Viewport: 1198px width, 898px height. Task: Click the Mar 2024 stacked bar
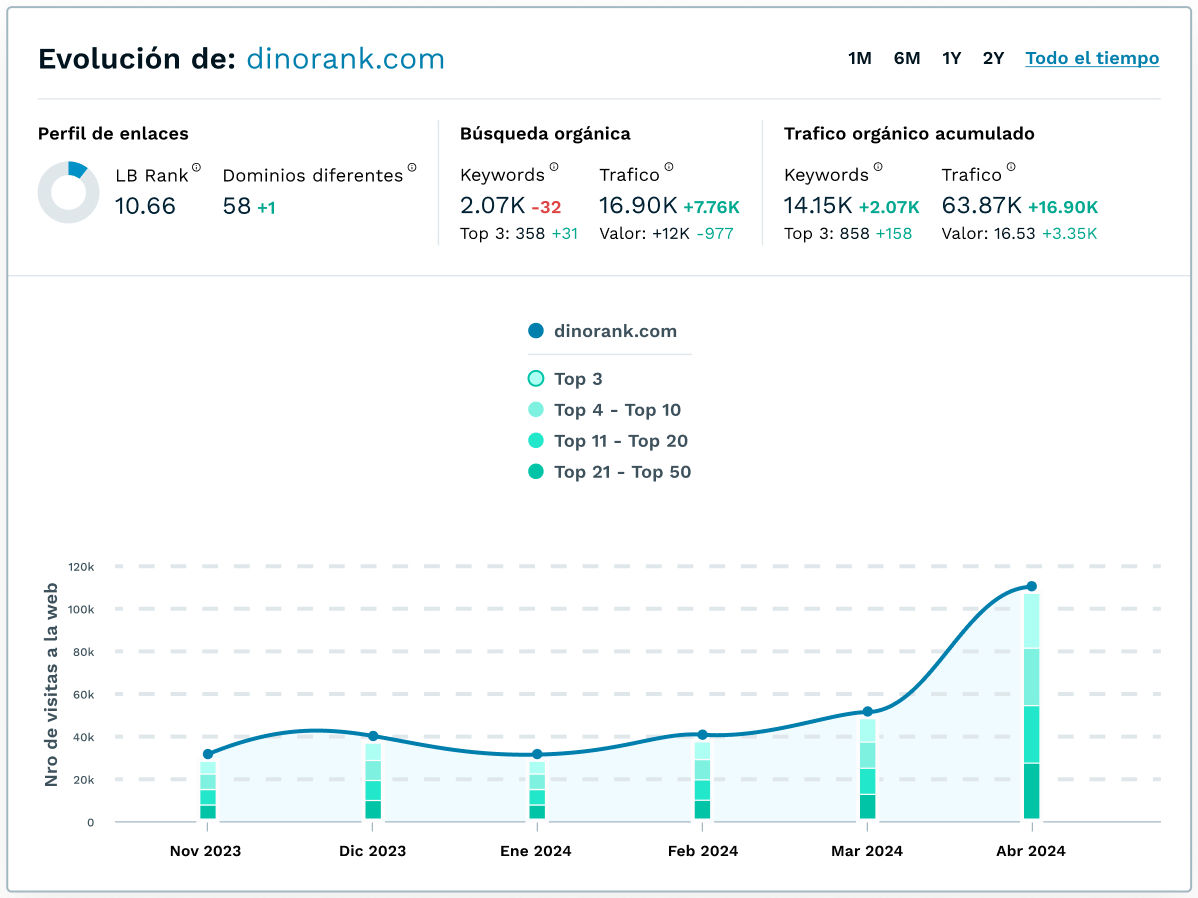tap(867, 768)
